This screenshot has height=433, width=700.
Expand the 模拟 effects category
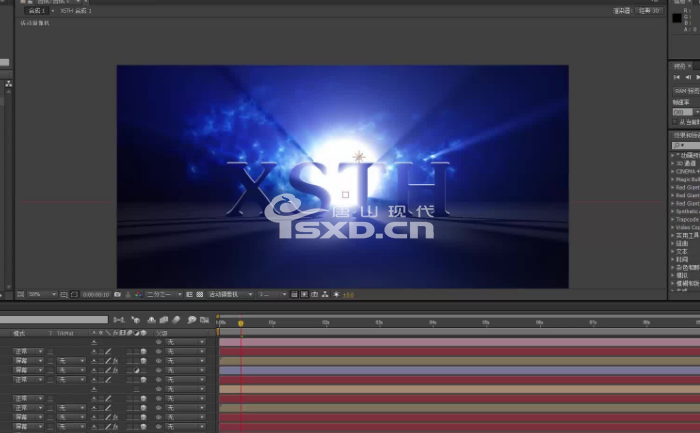(673, 275)
